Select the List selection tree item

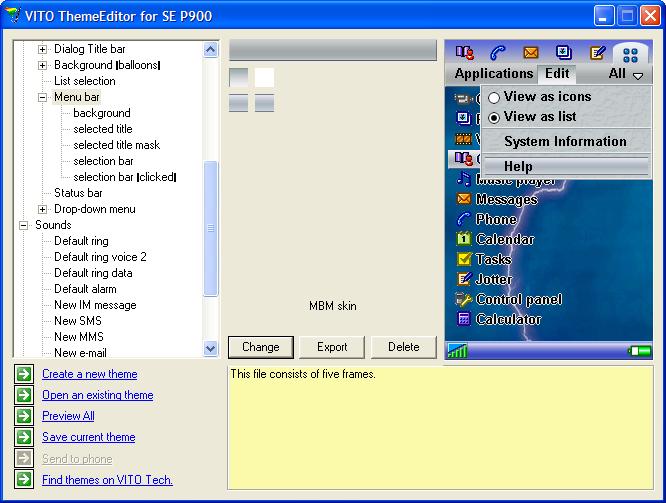85,81
